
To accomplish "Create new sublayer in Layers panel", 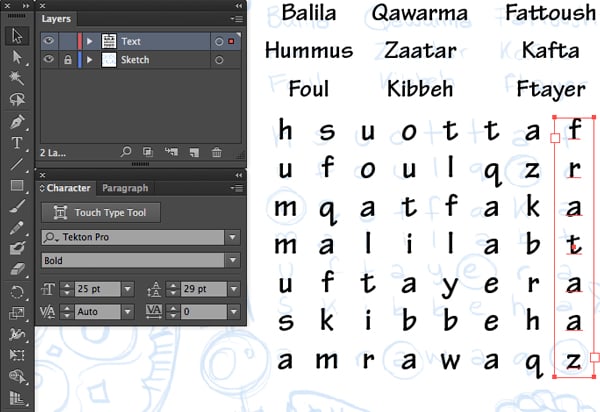I will click(x=171, y=152).
